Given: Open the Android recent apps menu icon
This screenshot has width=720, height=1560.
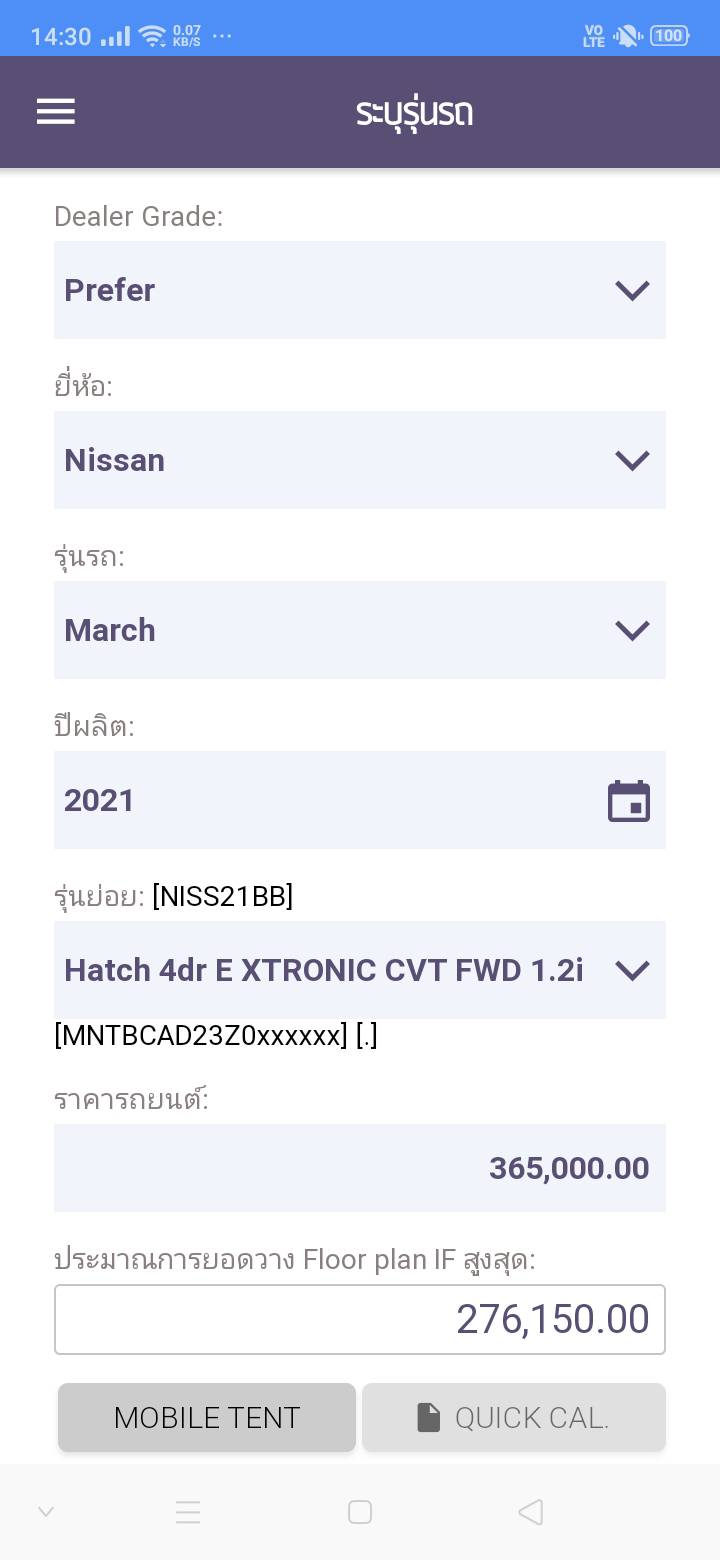Looking at the screenshot, I should point(188,1512).
